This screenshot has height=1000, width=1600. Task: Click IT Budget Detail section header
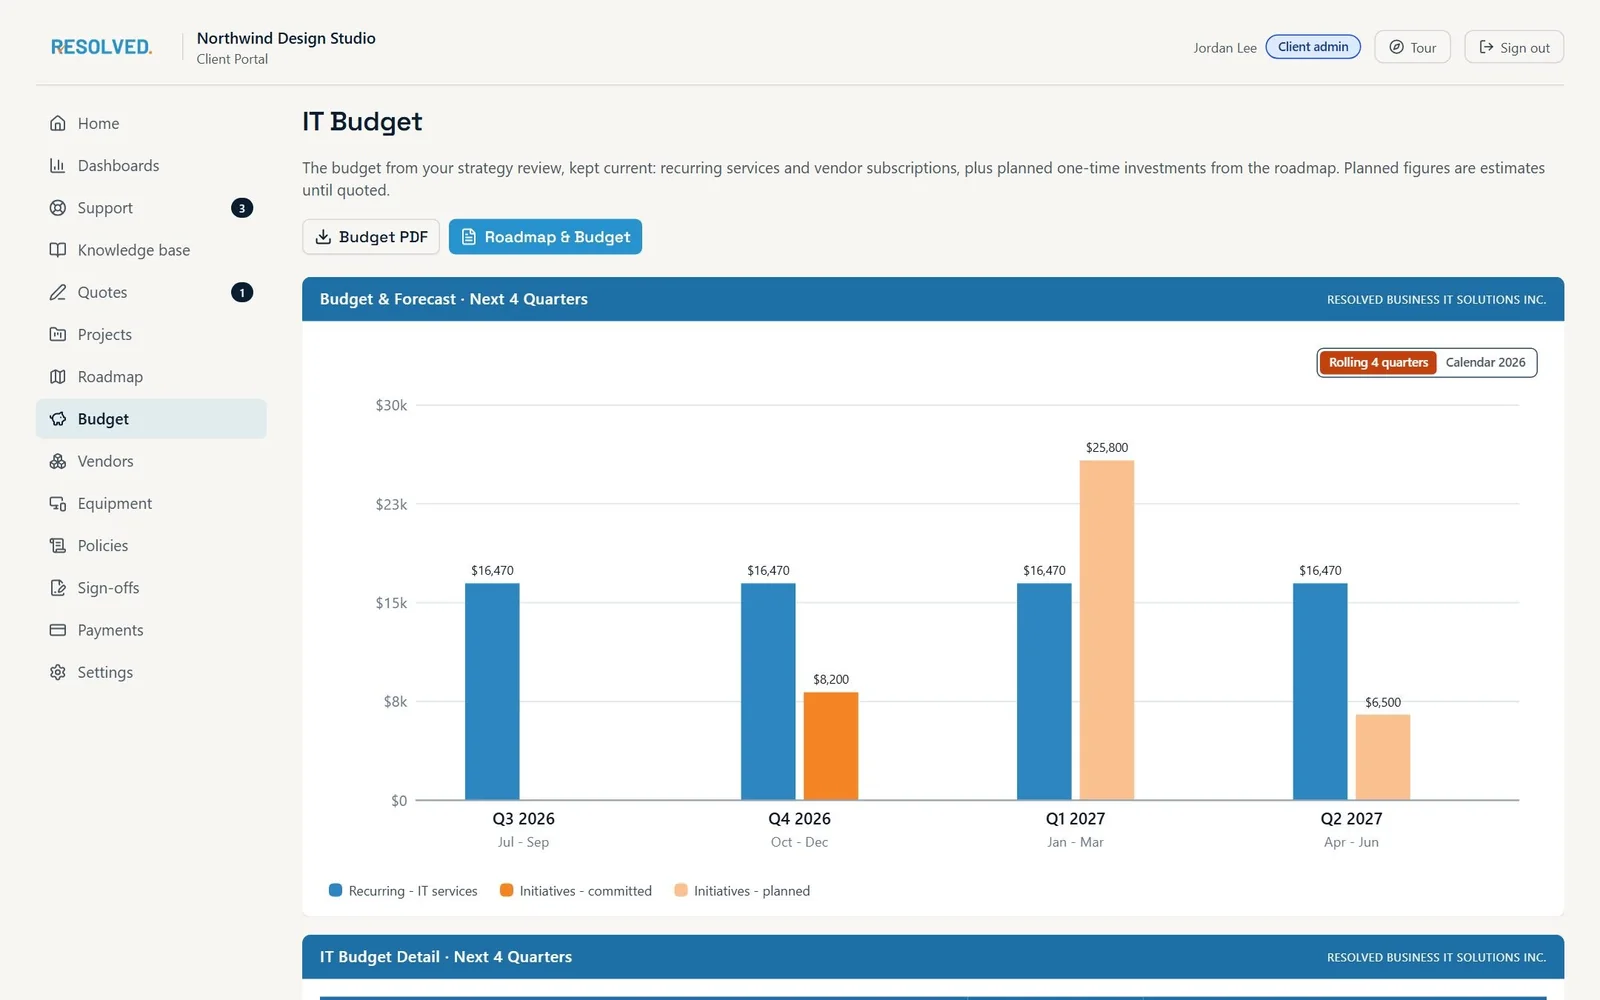933,957
